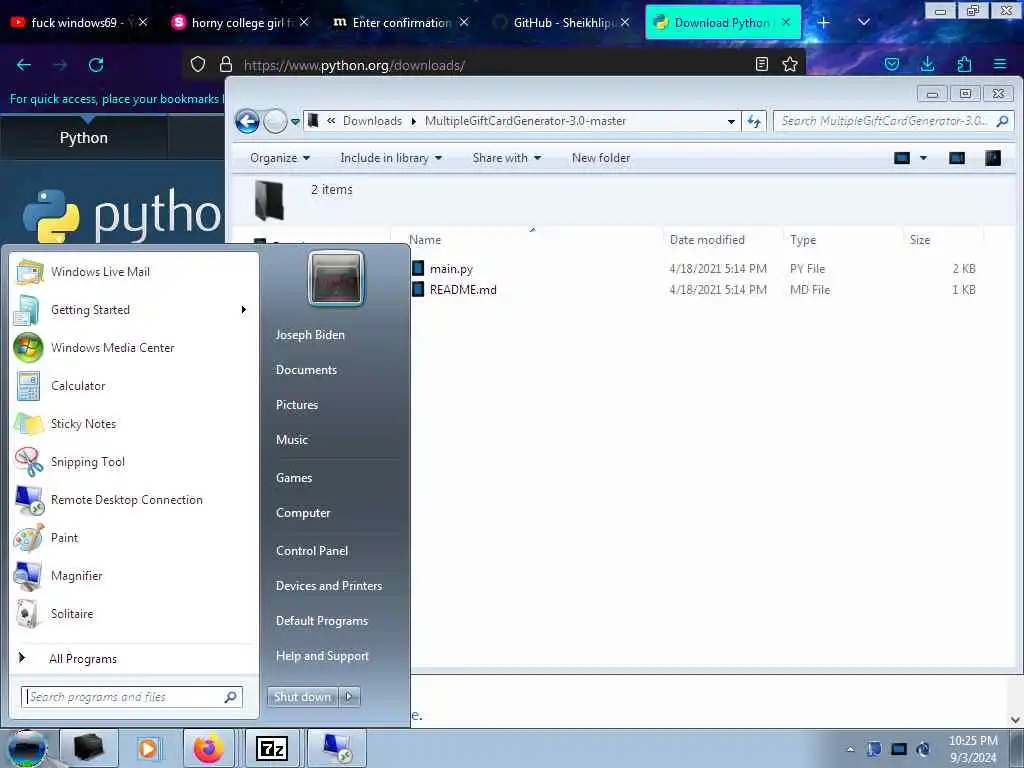Click the user account picture
Viewport: 1024px width, 768px height.
(x=336, y=278)
